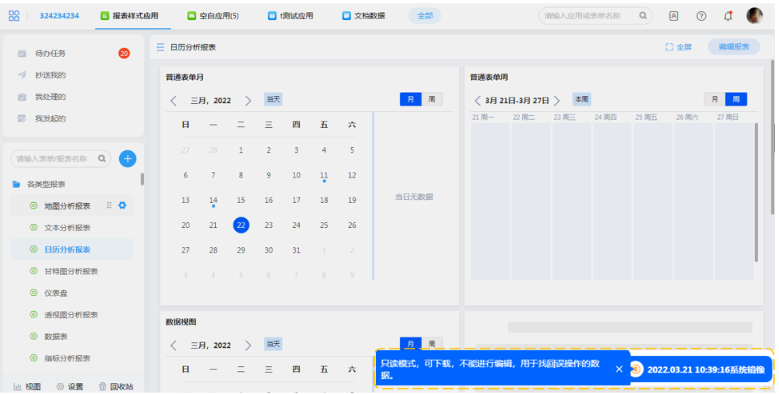The image size is (779, 394).
Task: Close the read-only mode notification
Action: point(619,369)
